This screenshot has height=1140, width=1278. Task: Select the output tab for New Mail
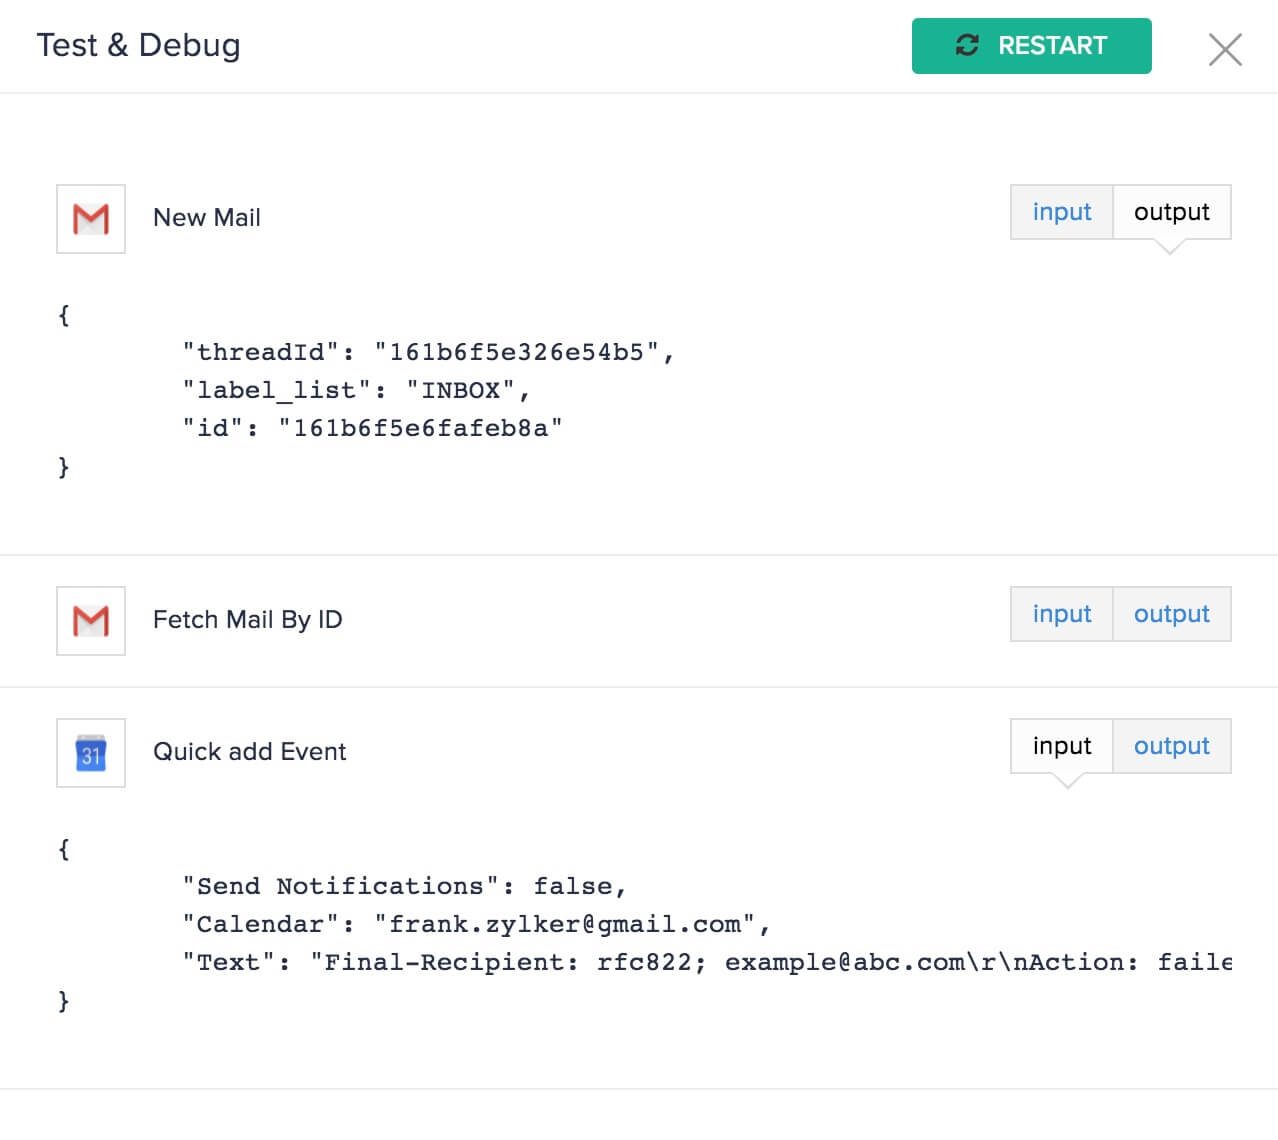coord(1171,212)
